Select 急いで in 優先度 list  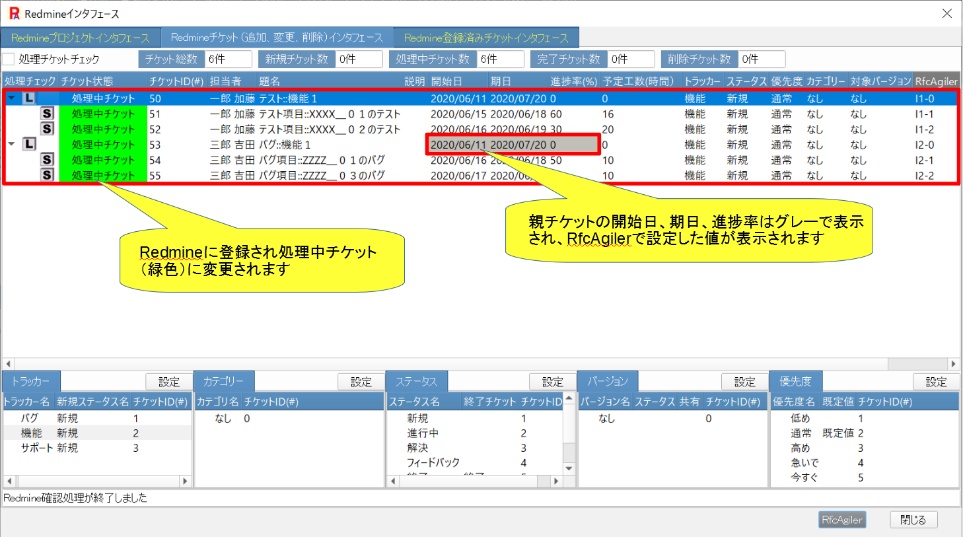(804, 463)
